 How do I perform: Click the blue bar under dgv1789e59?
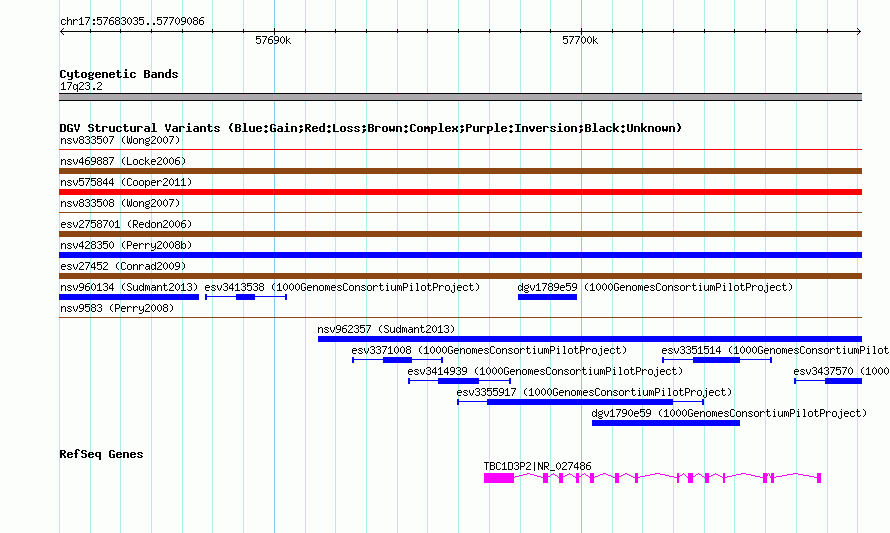547,297
